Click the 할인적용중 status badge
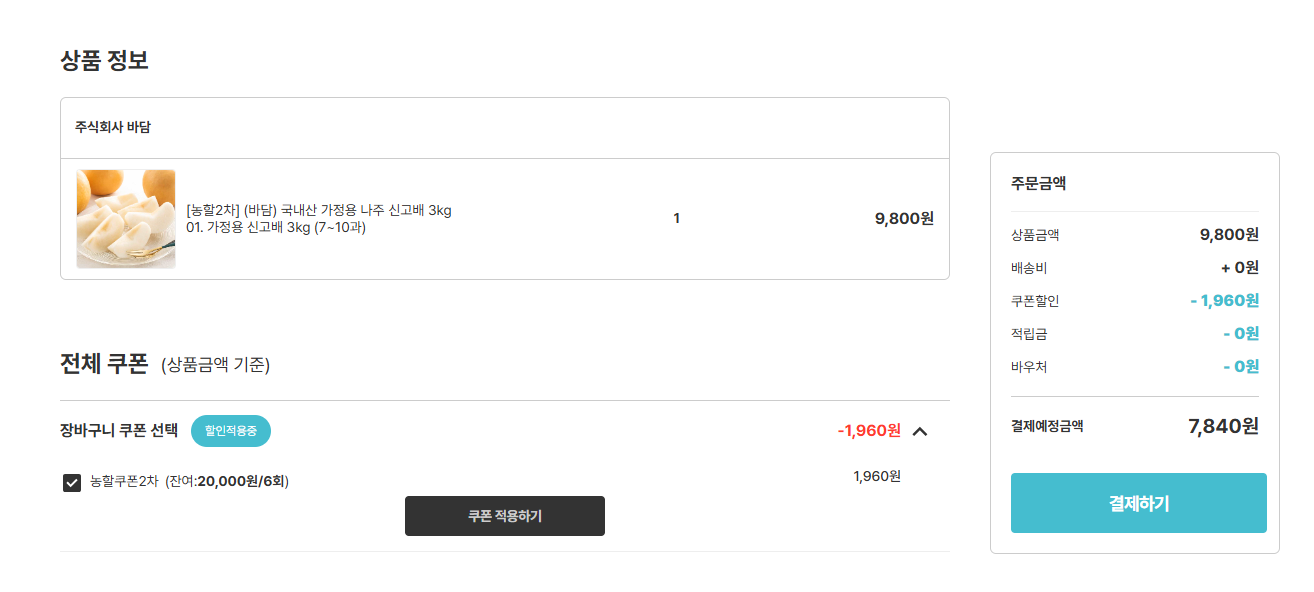The width and height of the screenshot is (1314, 592). 230,431
